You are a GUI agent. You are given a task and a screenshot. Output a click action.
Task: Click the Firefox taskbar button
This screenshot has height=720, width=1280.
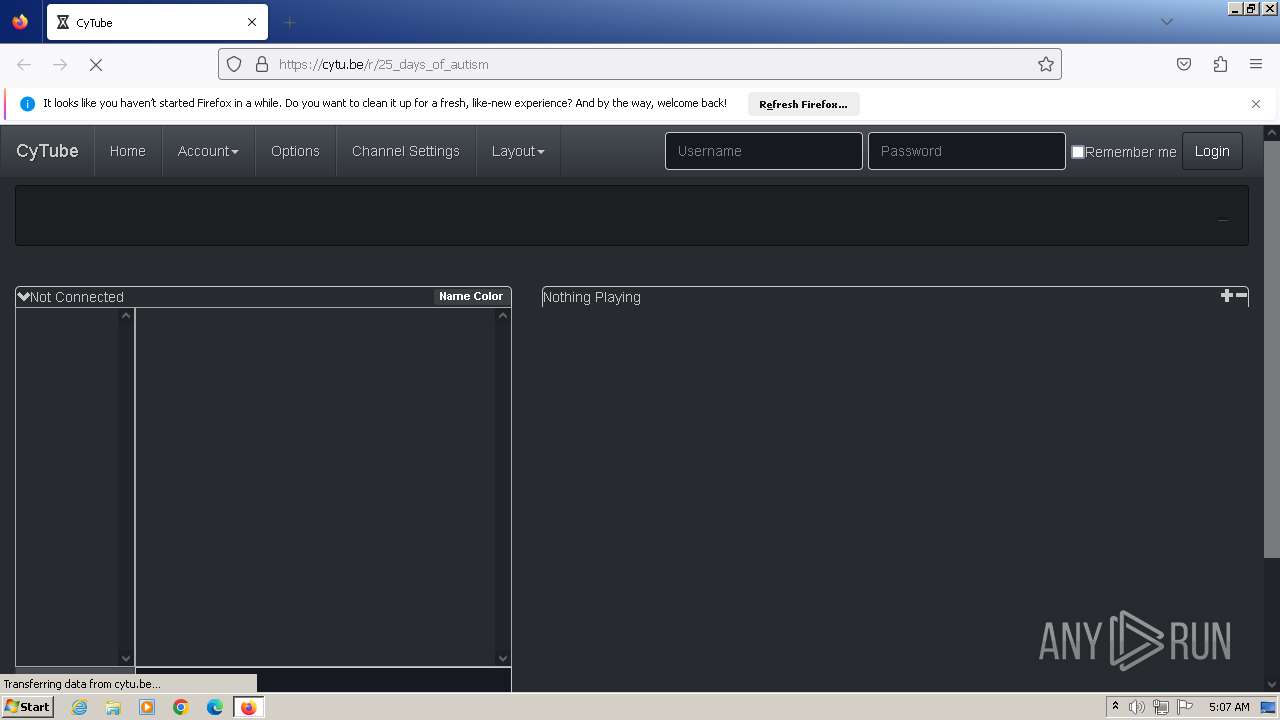click(249, 707)
